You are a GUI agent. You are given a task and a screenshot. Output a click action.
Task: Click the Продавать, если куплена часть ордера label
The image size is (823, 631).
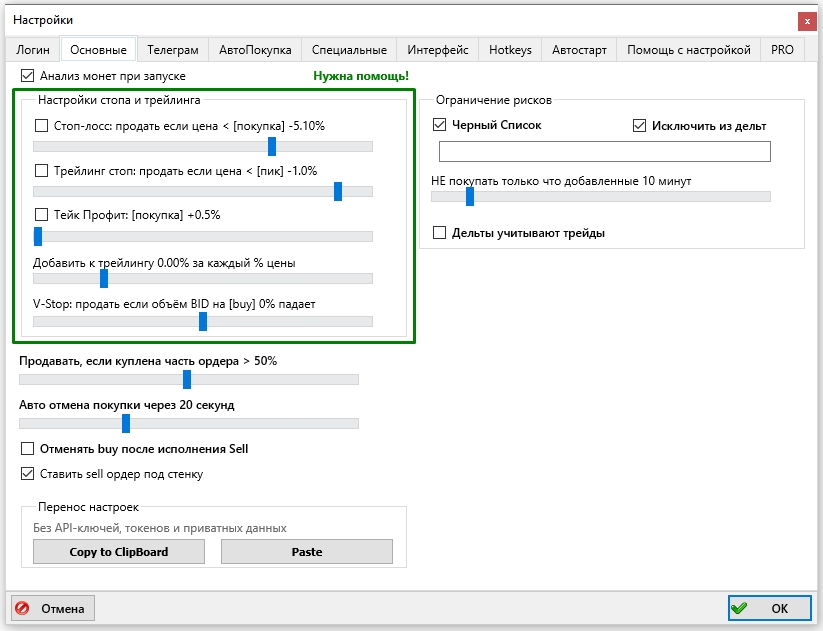[x=148, y=361]
